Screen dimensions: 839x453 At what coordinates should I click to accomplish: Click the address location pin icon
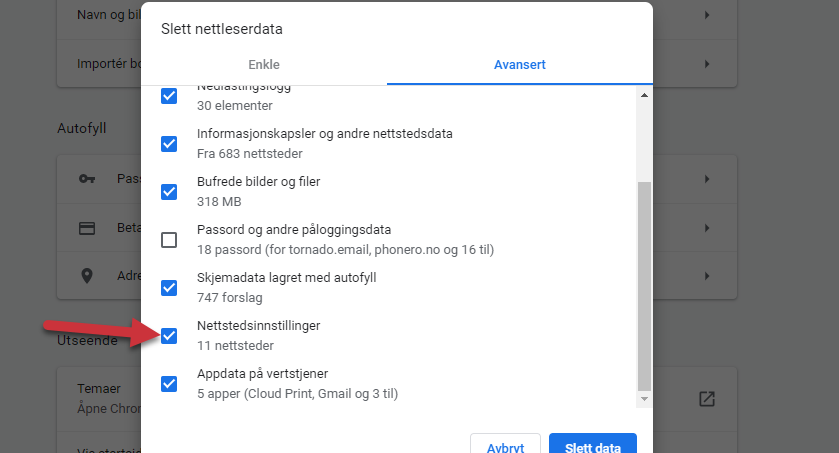(x=87, y=276)
